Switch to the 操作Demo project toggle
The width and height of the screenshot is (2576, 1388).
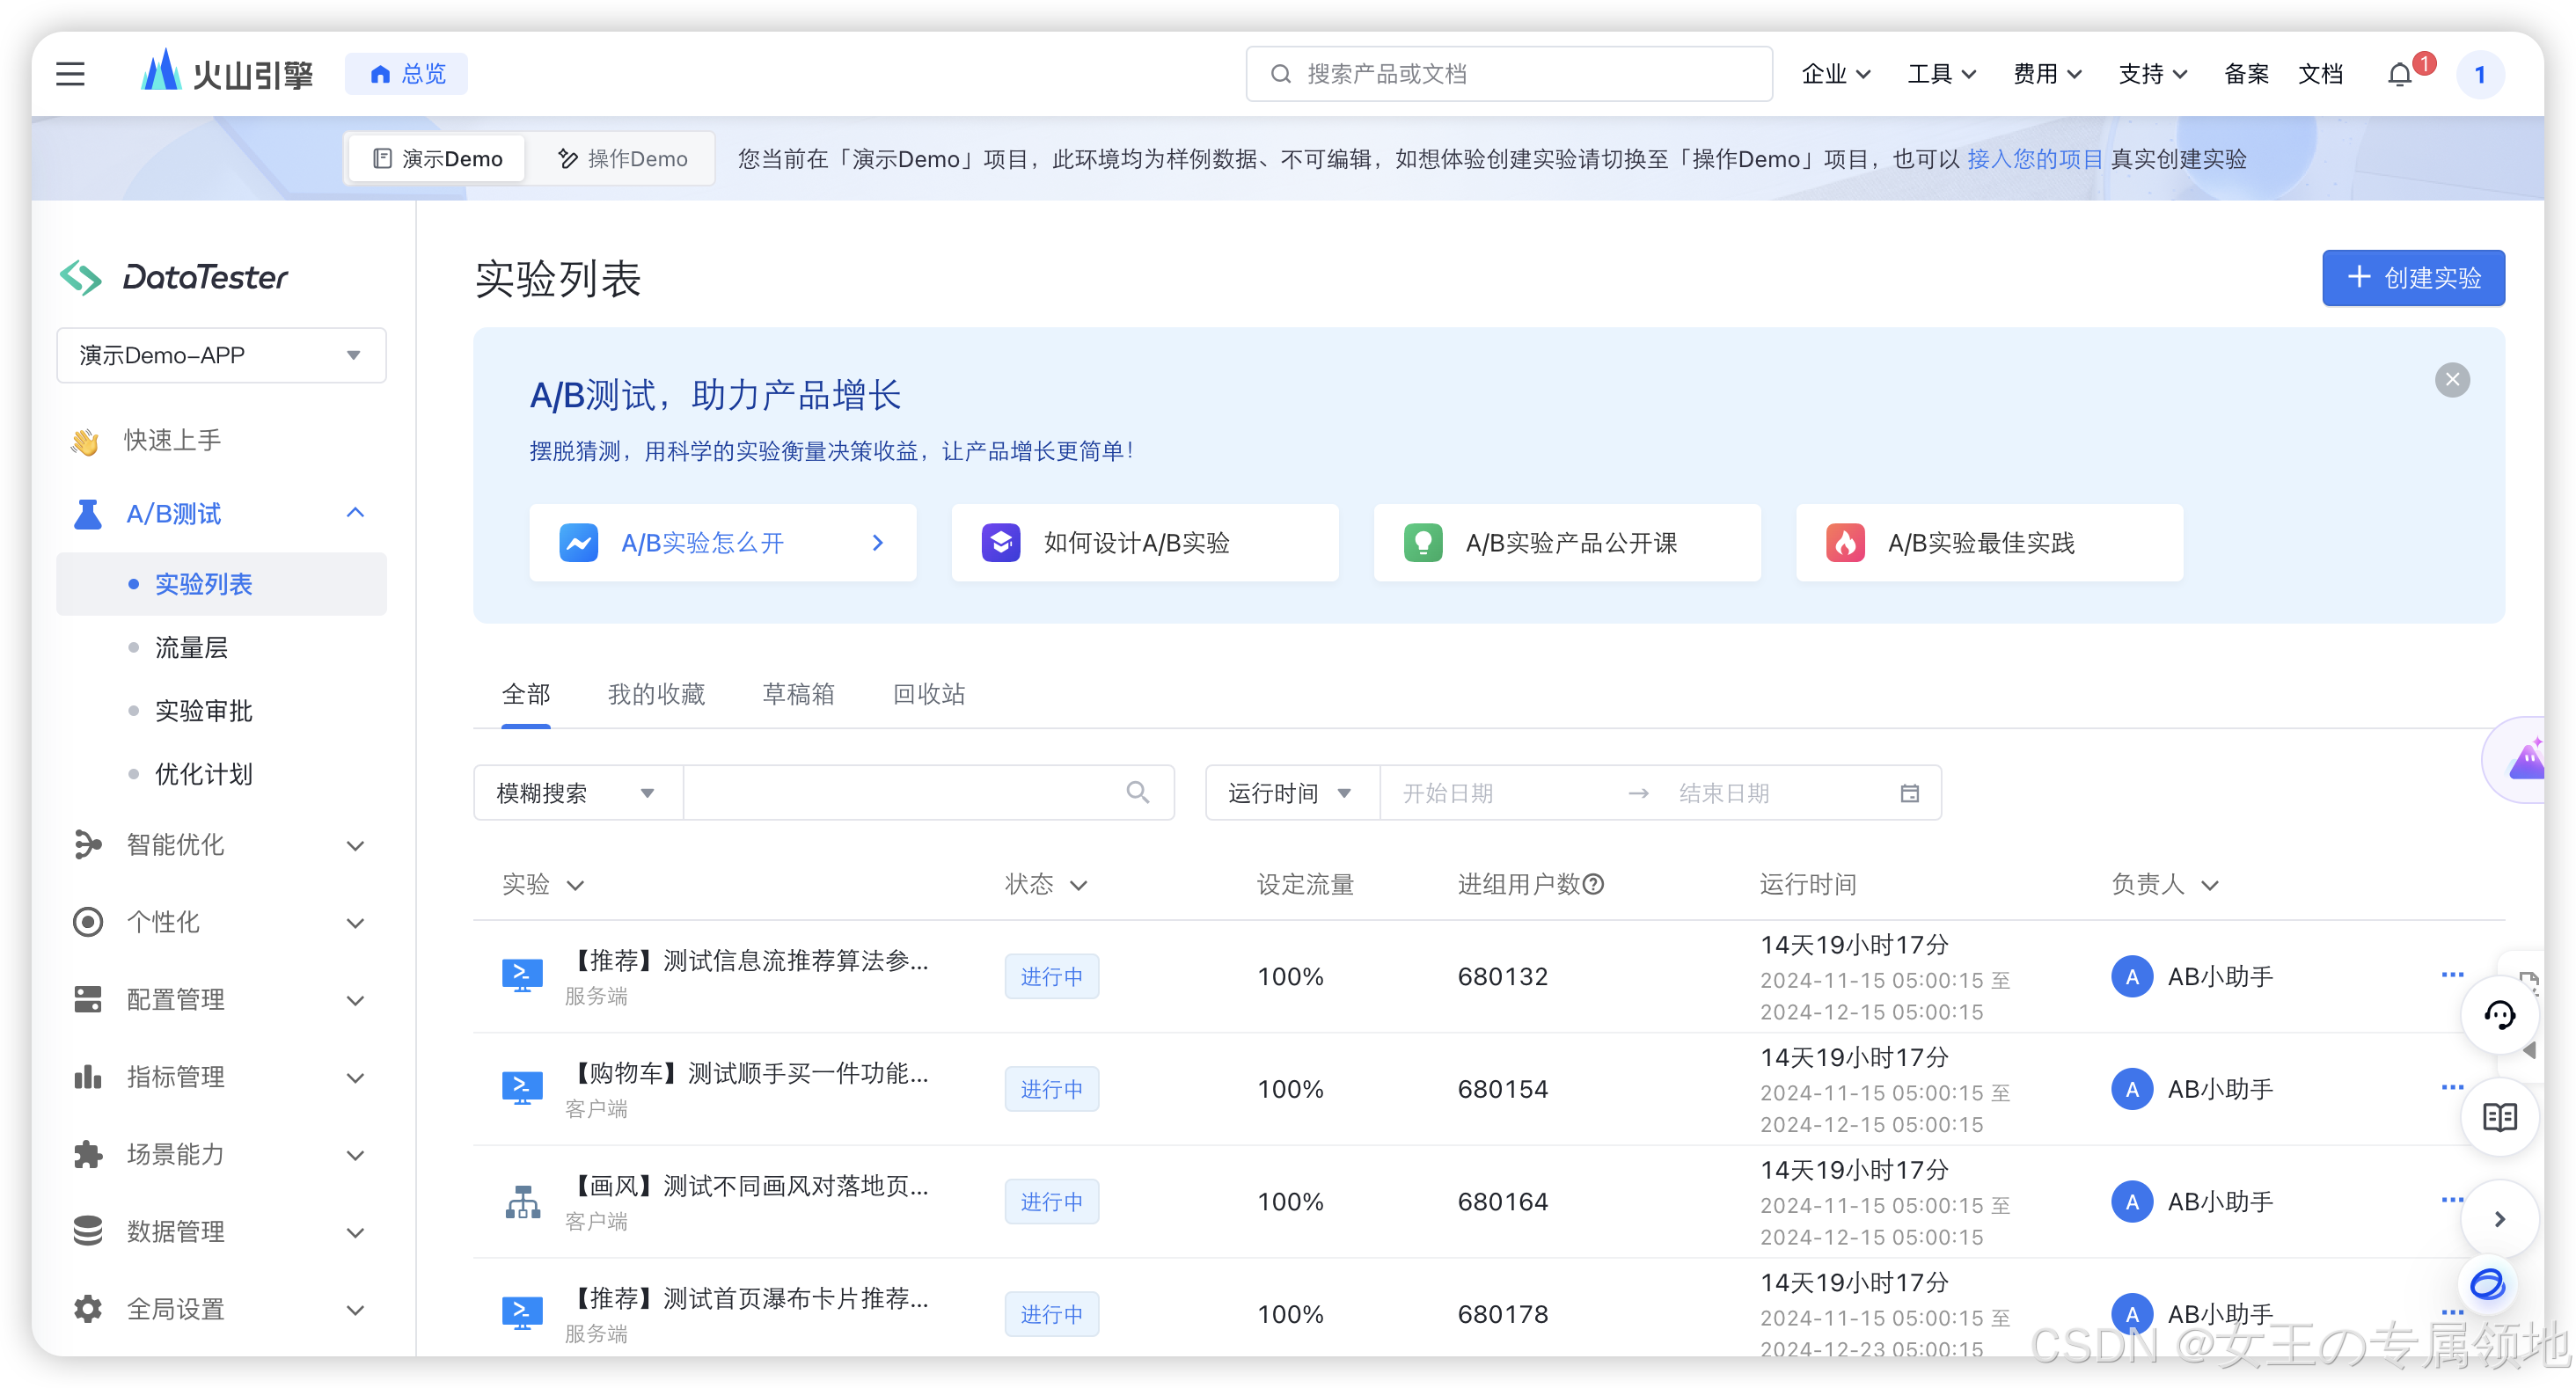622,159
